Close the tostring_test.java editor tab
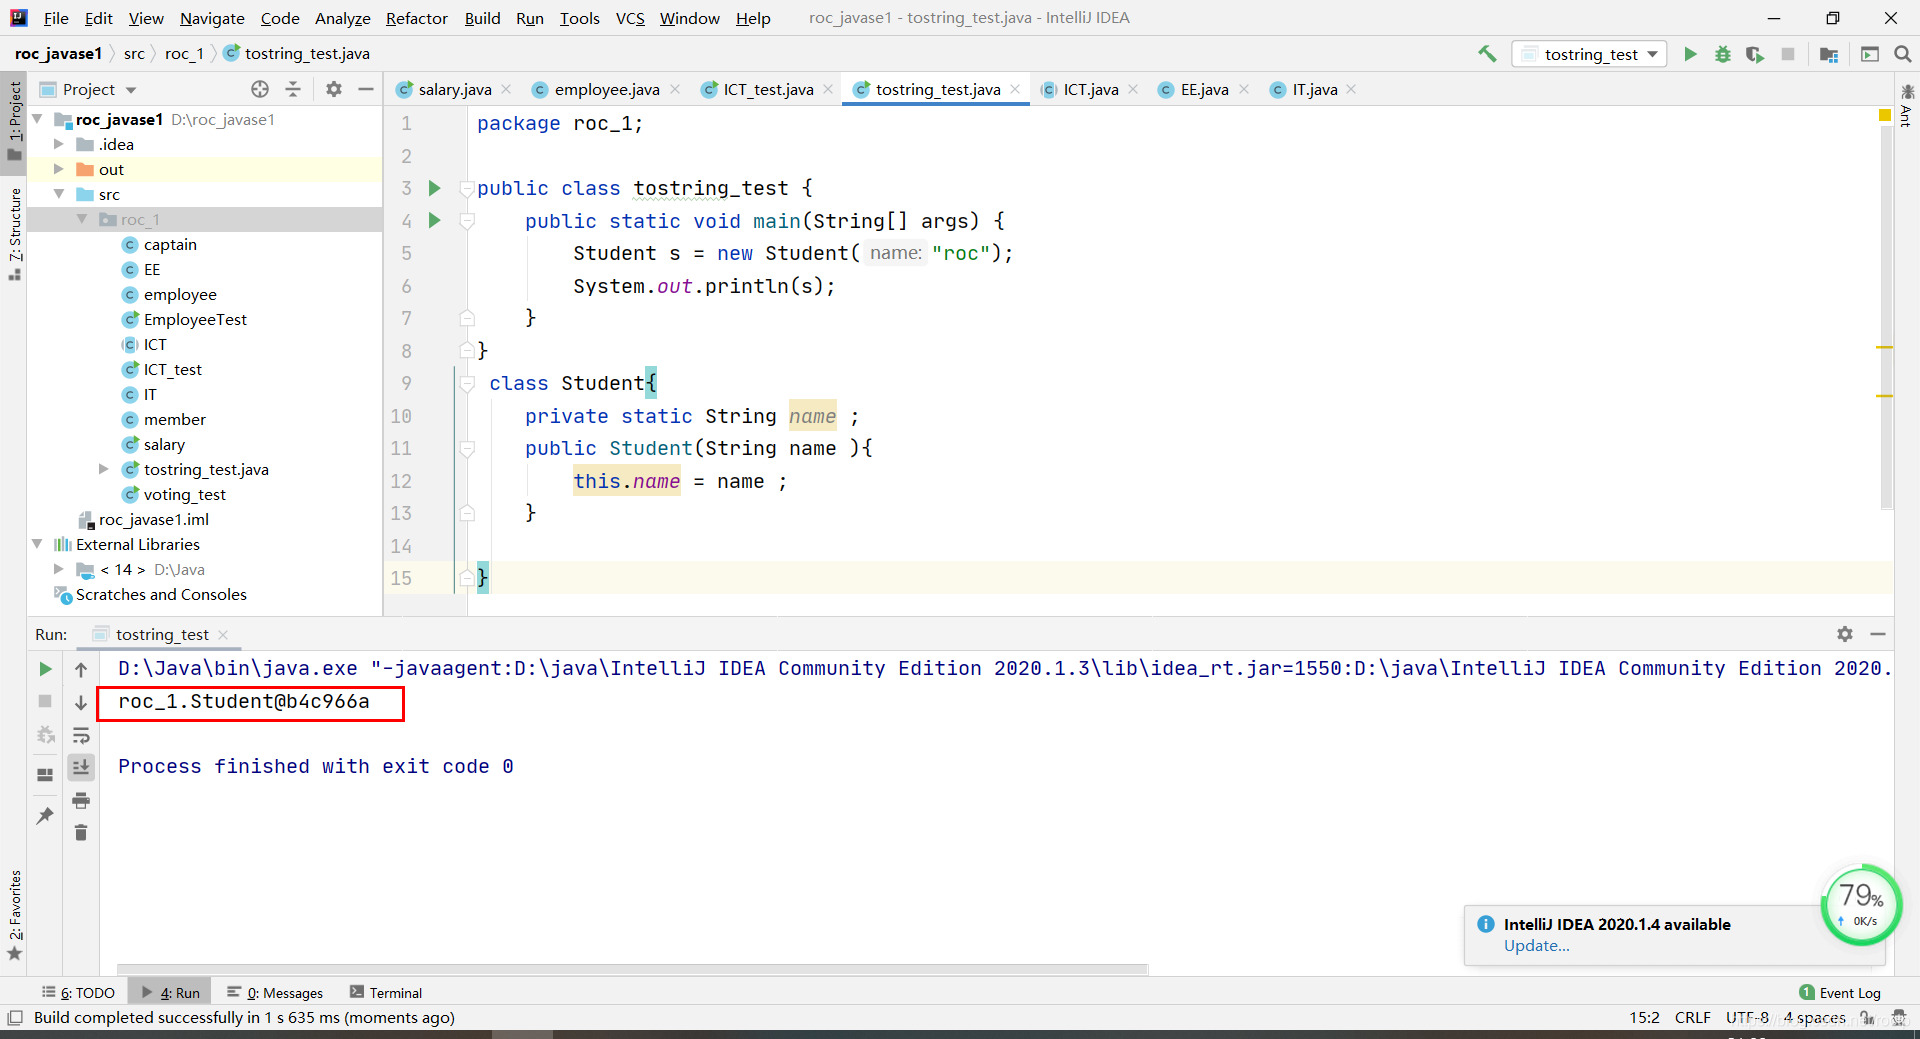The image size is (1920, 1039). coord(1015,89)
